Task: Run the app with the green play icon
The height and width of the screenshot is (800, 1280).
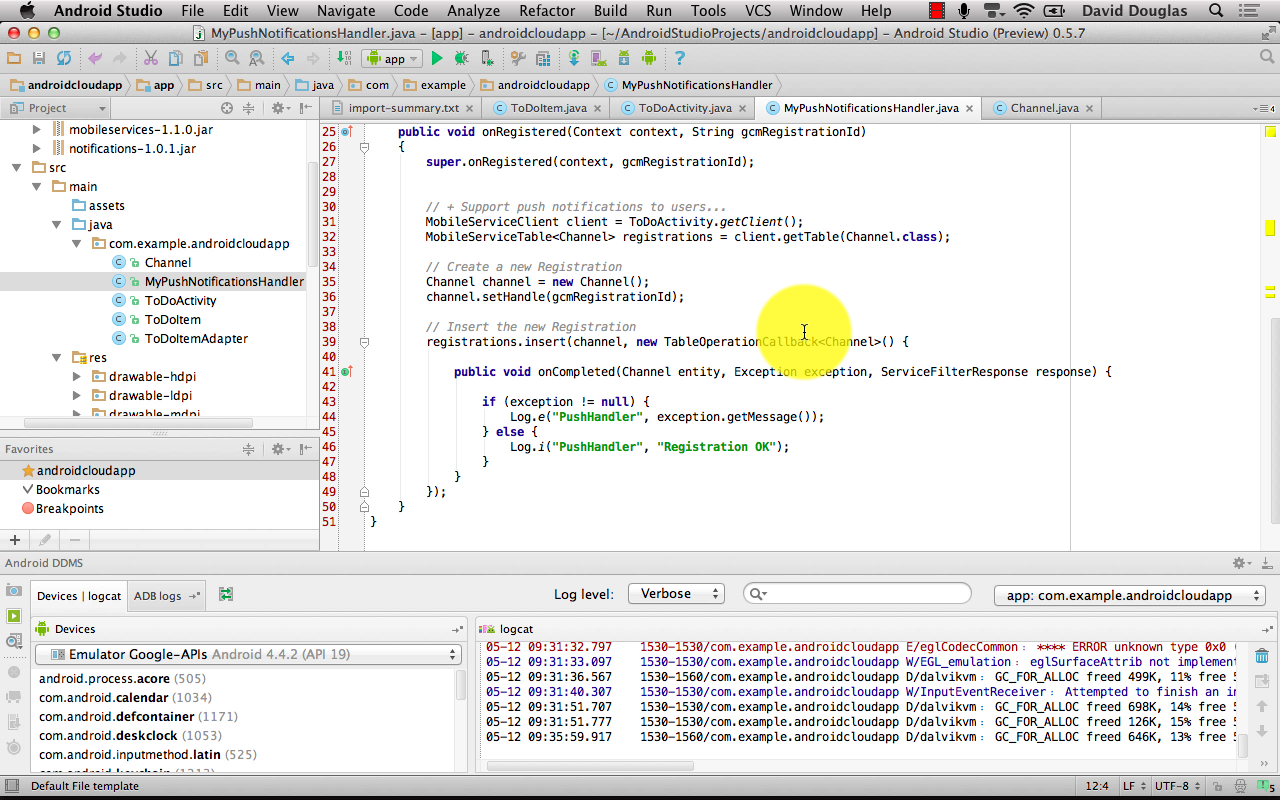Action: coord(436,58)
